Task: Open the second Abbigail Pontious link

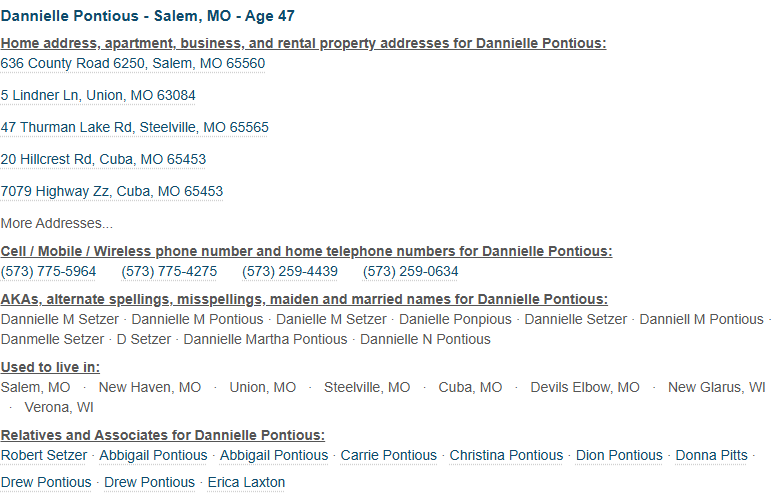Action: click(x=274, y=455)
